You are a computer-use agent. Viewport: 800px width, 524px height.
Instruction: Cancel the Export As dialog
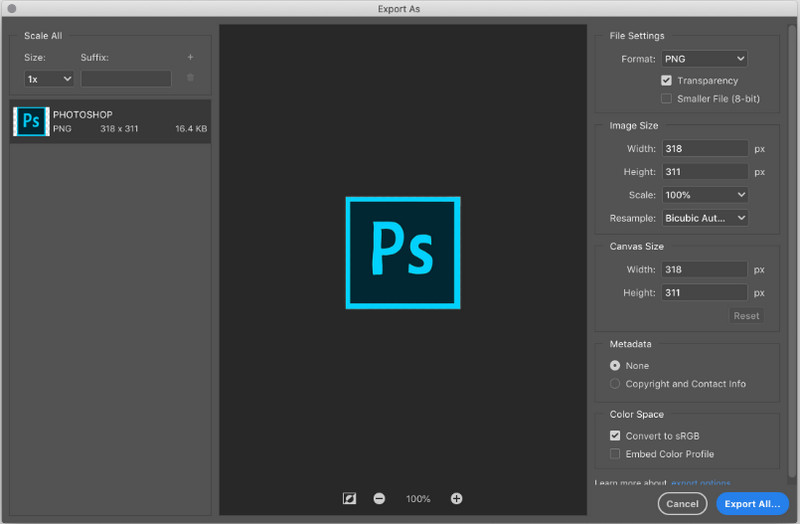(682, 504)
